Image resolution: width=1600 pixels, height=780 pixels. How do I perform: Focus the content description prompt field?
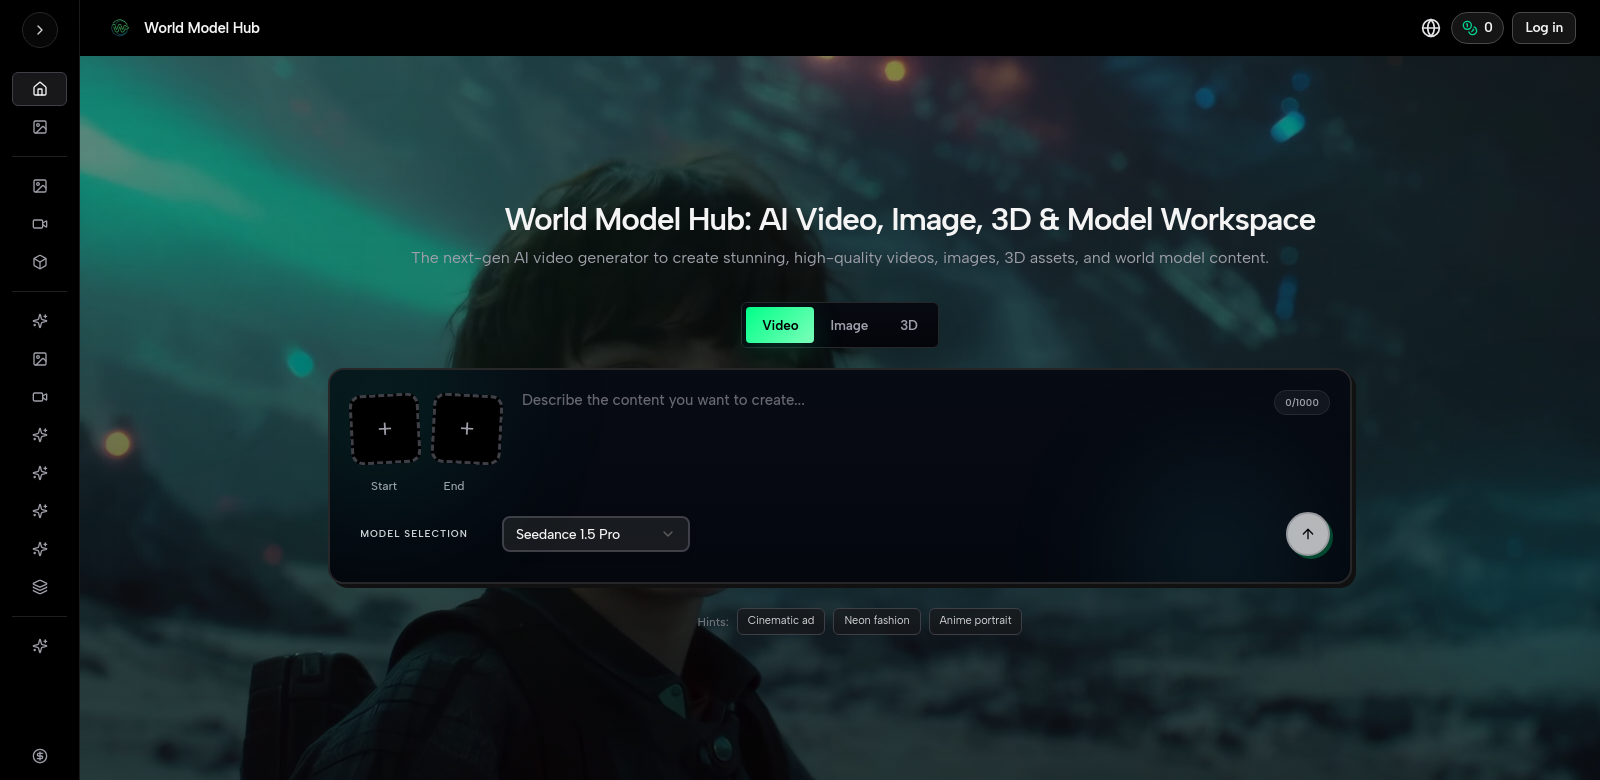(890, 440)
